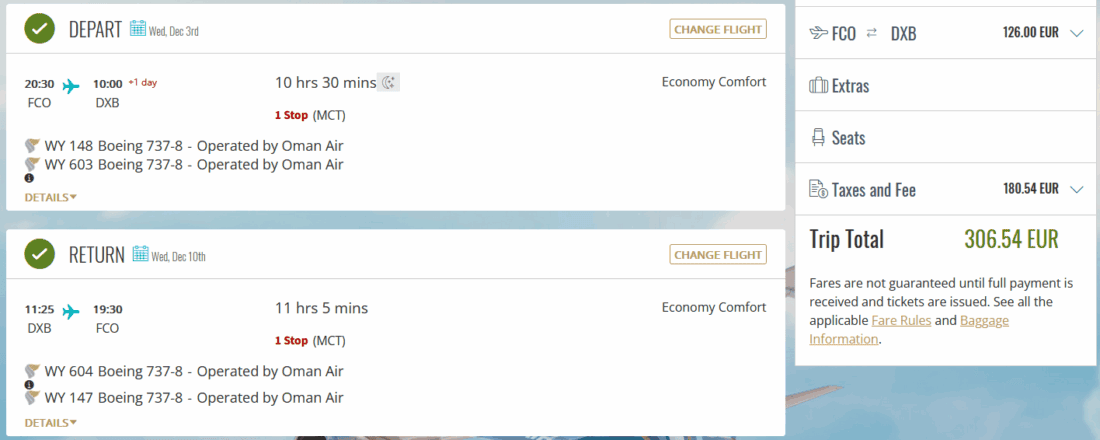Screen dimensions: 1100x440
Task: Expand the Taxes and Fee 180.54 EUR chevron
Action: coord(1076,190)
